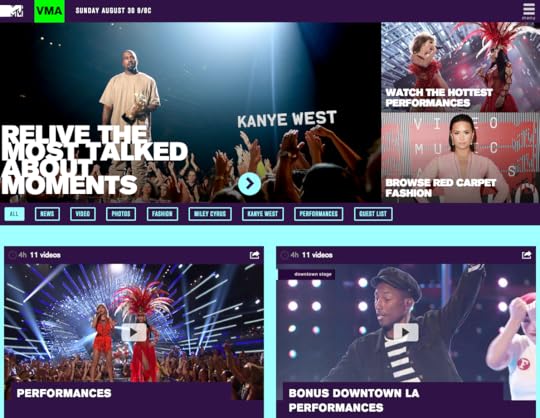Select the ALL filter
Image resolution: width=540 pixels, height=418 pixels.
pos(14,214)
